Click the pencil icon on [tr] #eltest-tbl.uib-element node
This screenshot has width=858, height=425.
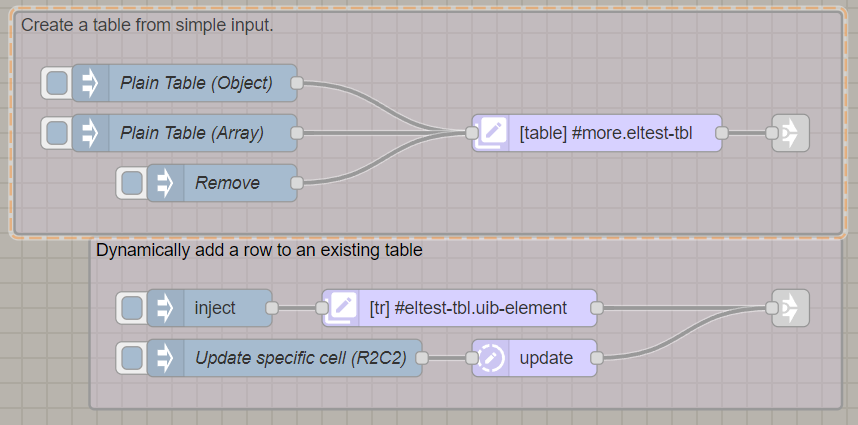341,308
